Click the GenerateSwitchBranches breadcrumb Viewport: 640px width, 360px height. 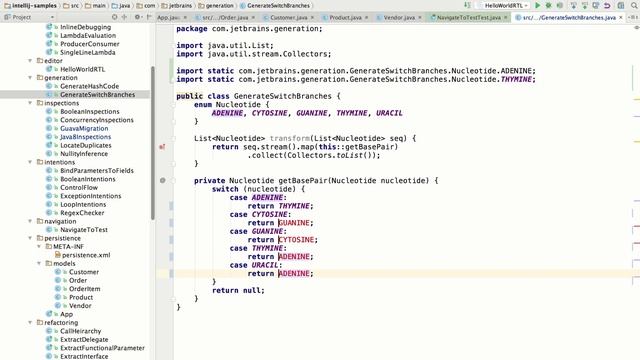(x=275, y=6)
